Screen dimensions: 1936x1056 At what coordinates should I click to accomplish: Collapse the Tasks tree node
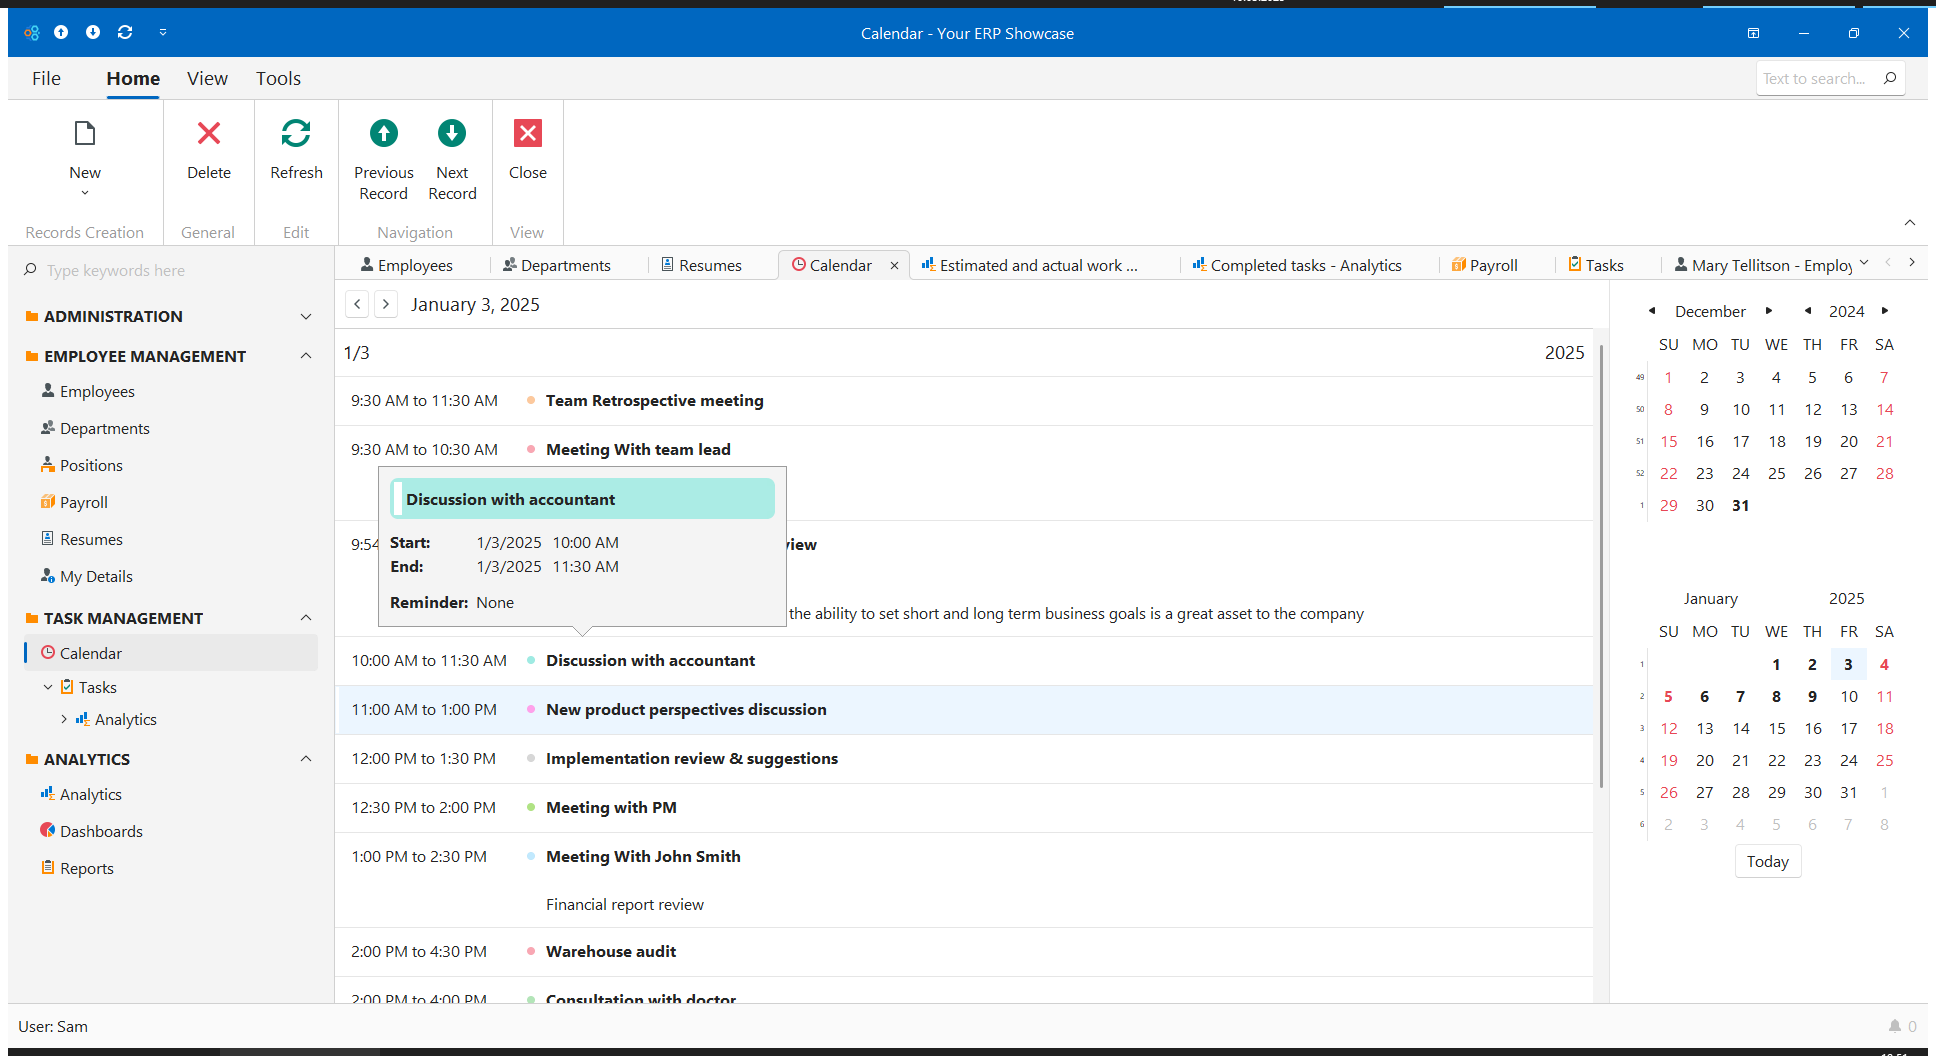click(x=48, y=687)
